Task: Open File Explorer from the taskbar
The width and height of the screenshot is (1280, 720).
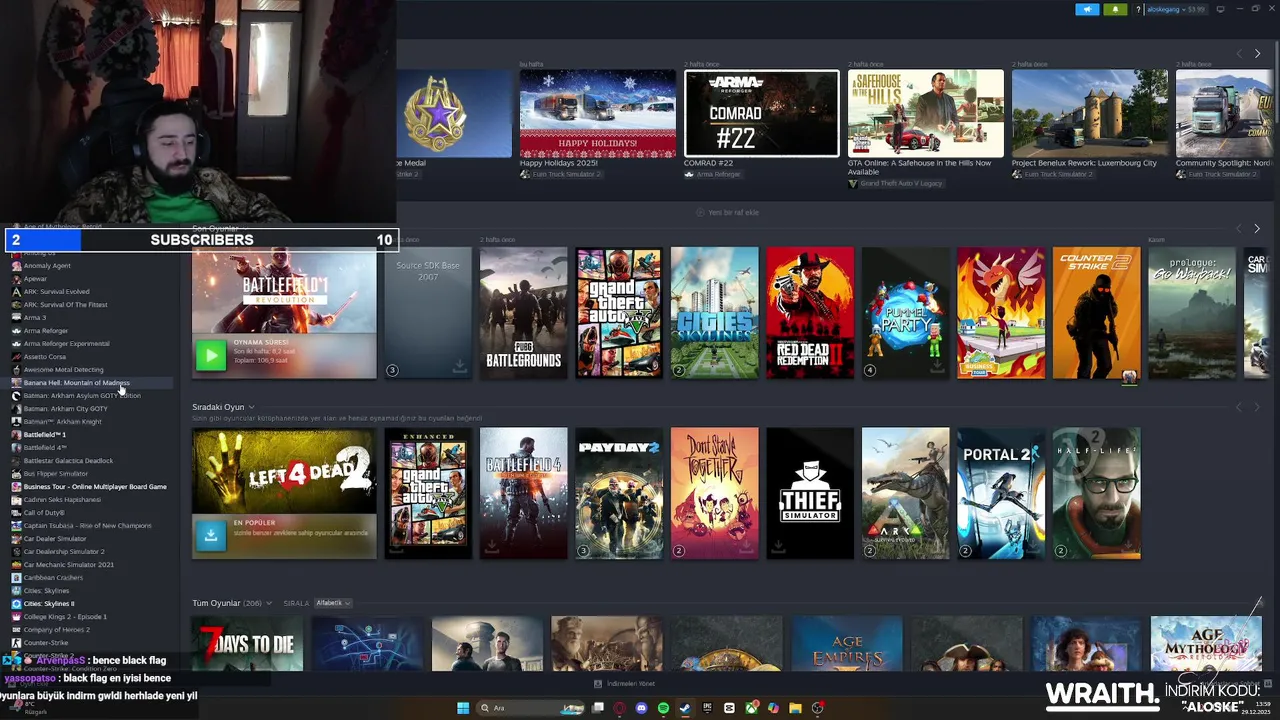Action: coord(795,708)
